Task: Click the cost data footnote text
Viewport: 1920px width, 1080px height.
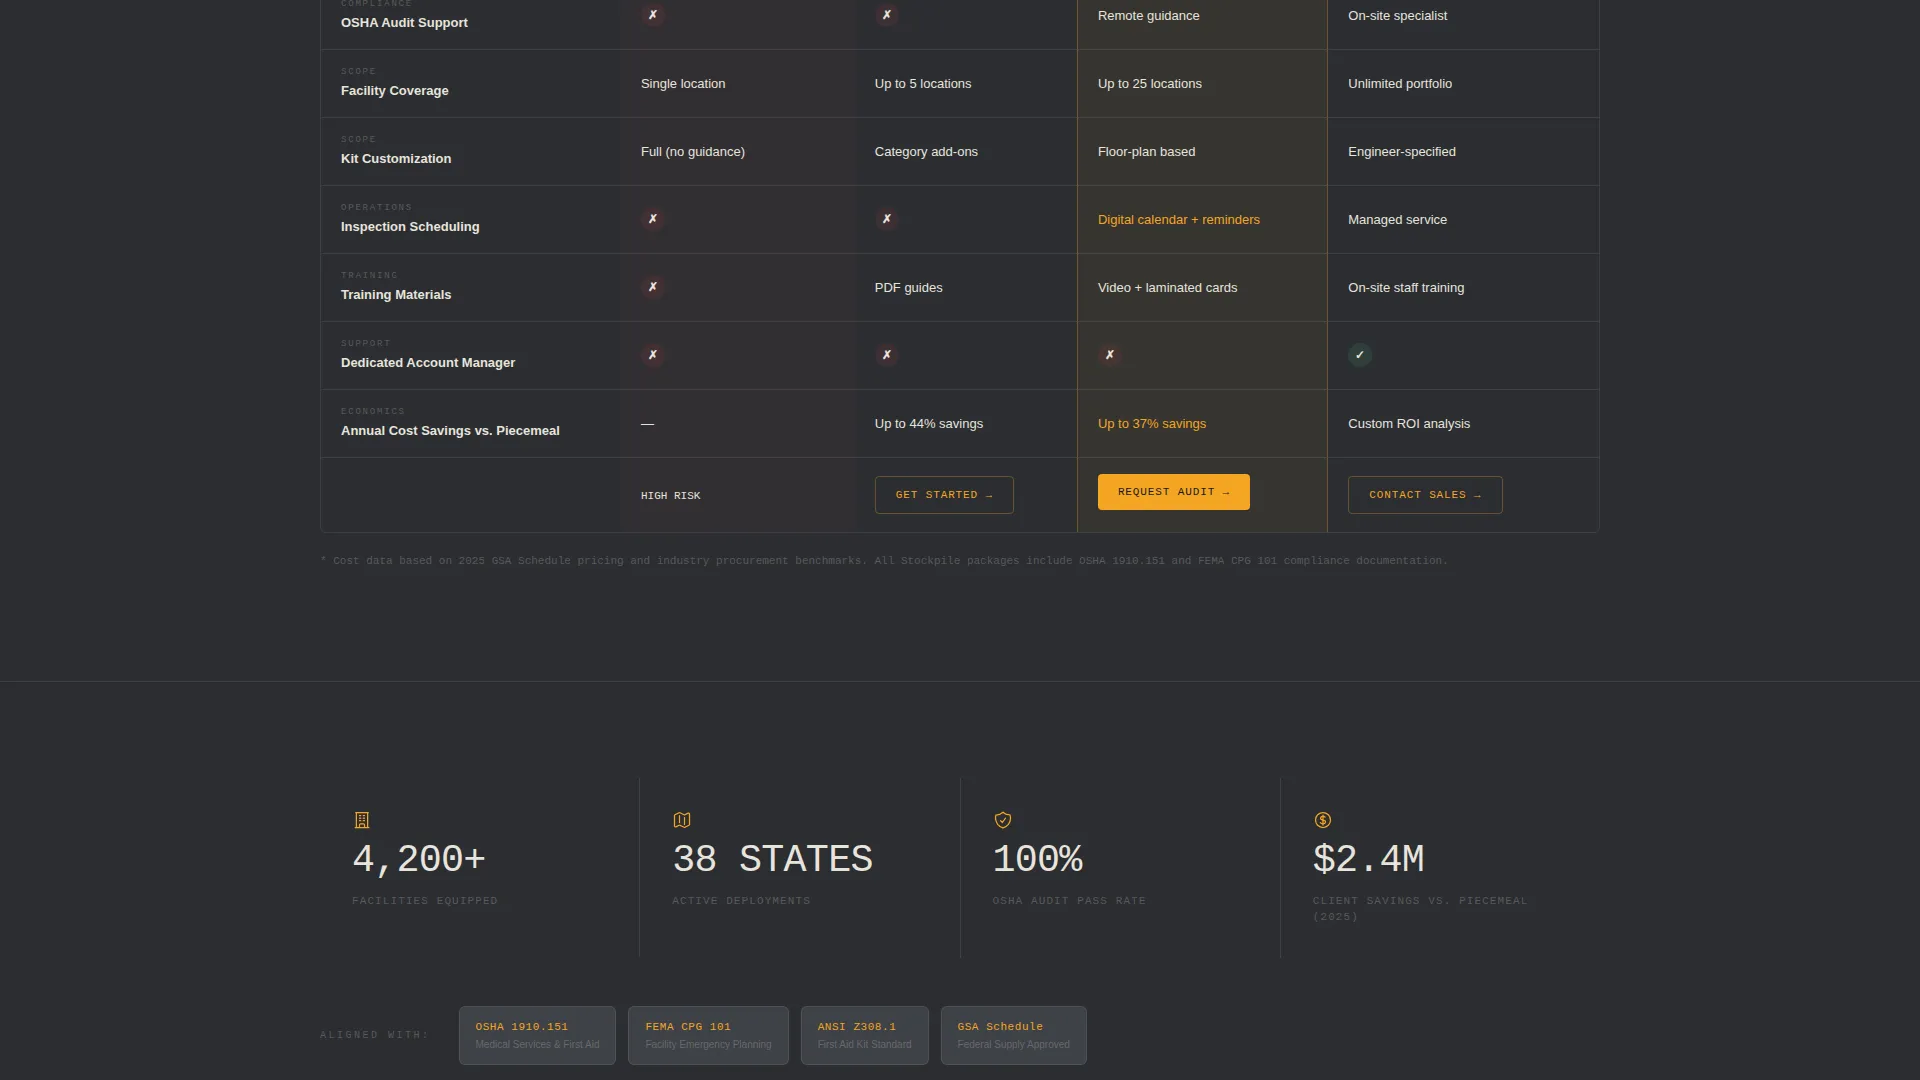Action: click(x=884, y=561)
